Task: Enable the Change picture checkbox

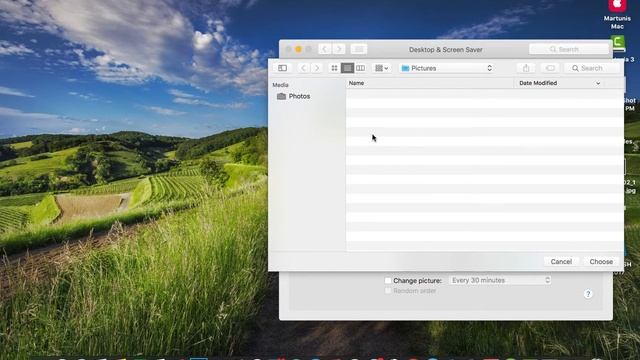Action: pyautogui.click(x=388, y=280)
